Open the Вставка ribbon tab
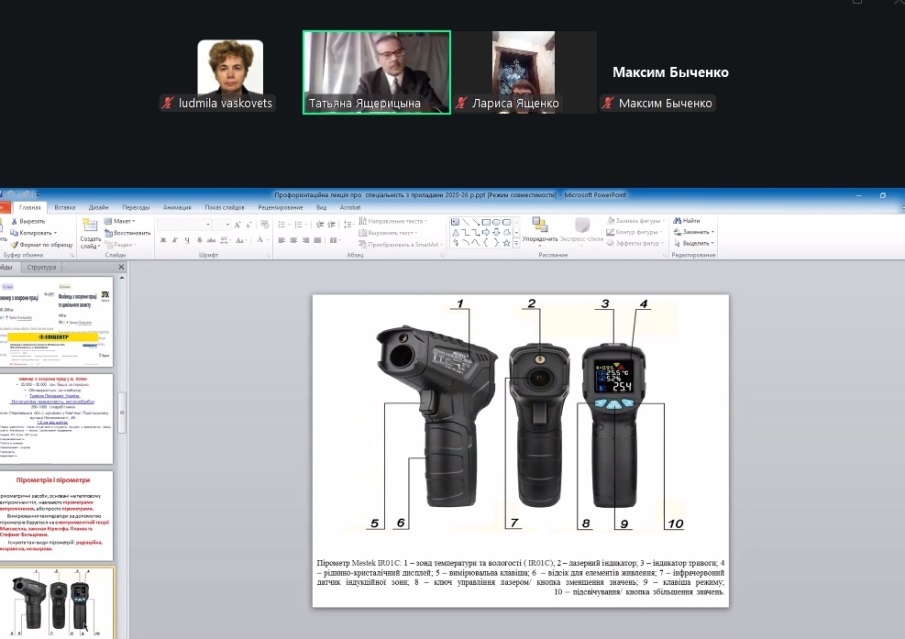Screen dimensions: 905x639 click(65, 207)
